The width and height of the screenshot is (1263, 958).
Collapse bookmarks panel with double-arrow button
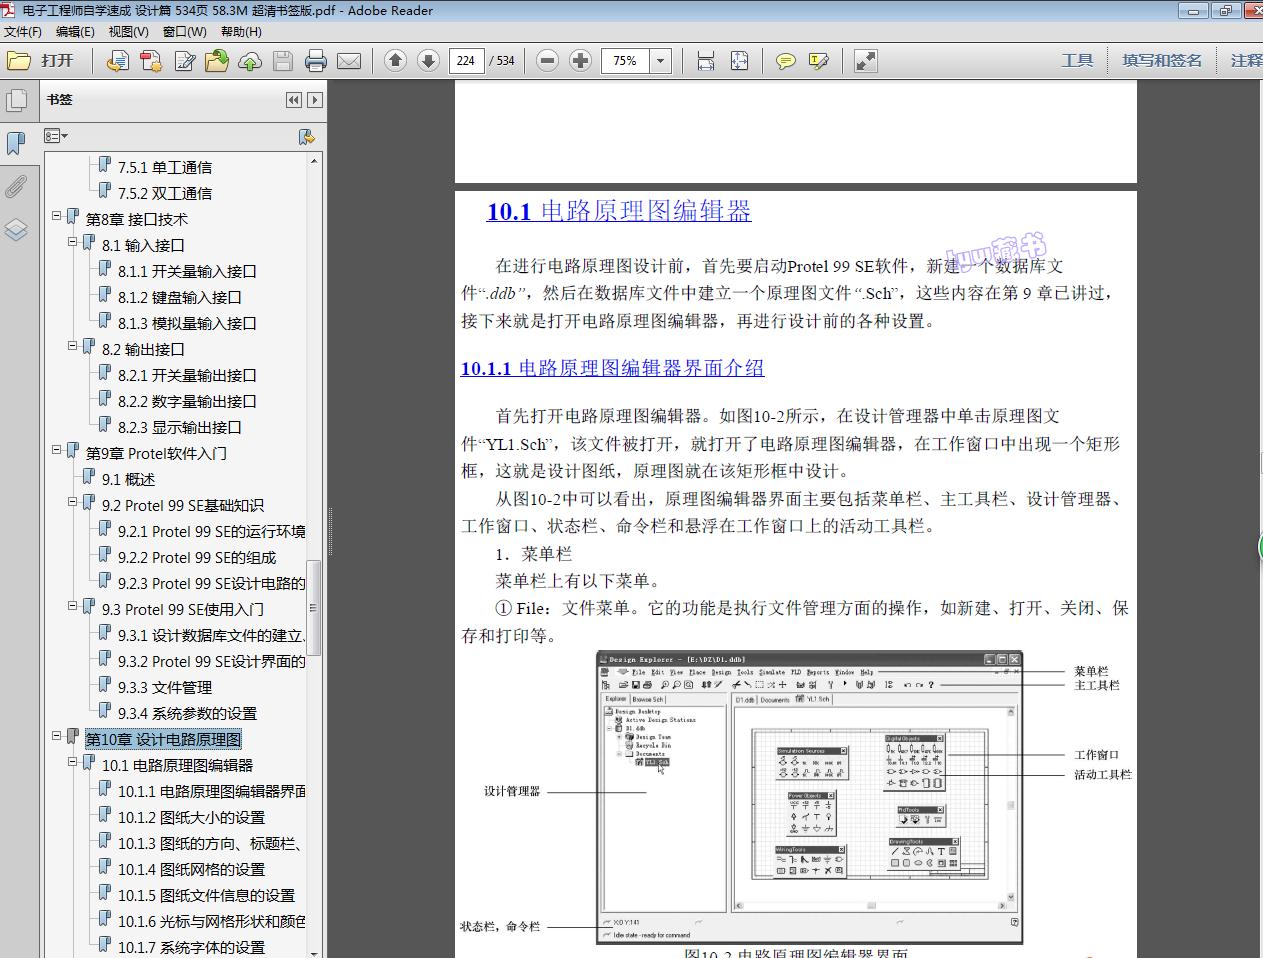293,100
